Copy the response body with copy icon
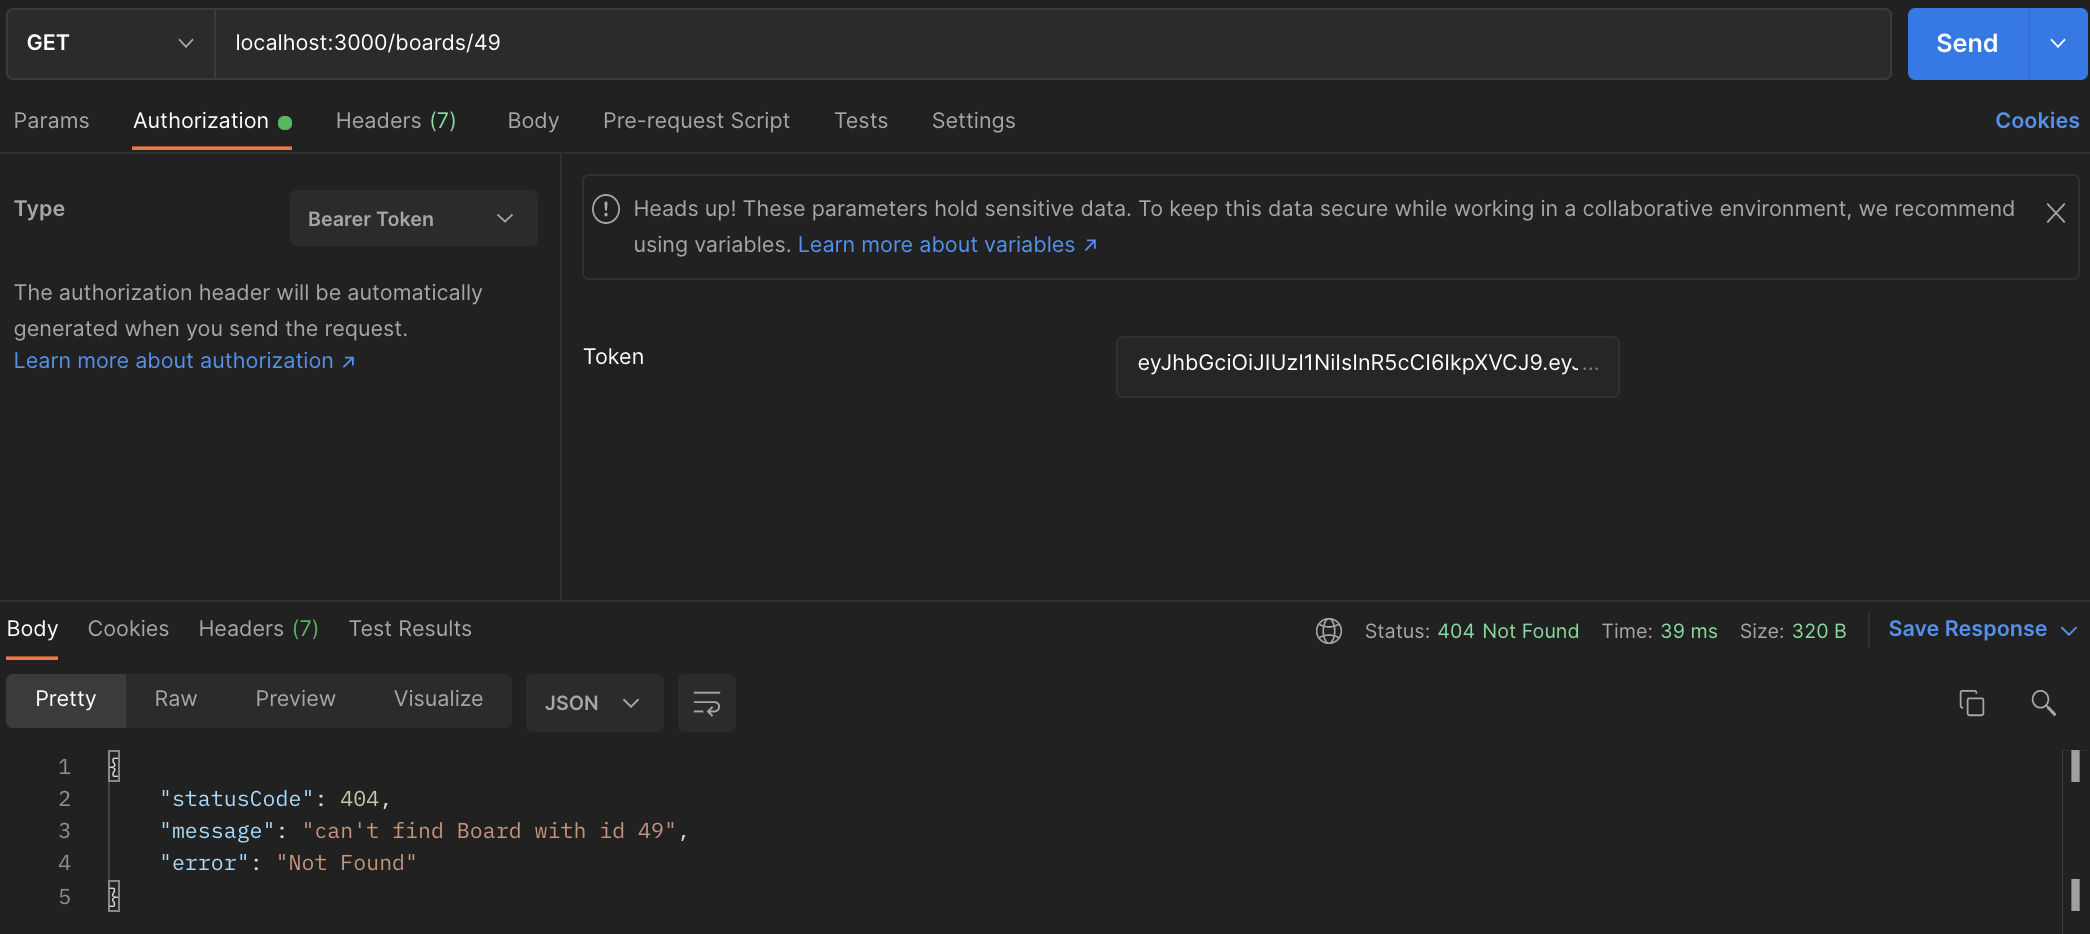This screenshot has height=934, width=2090. (1971, 703)
